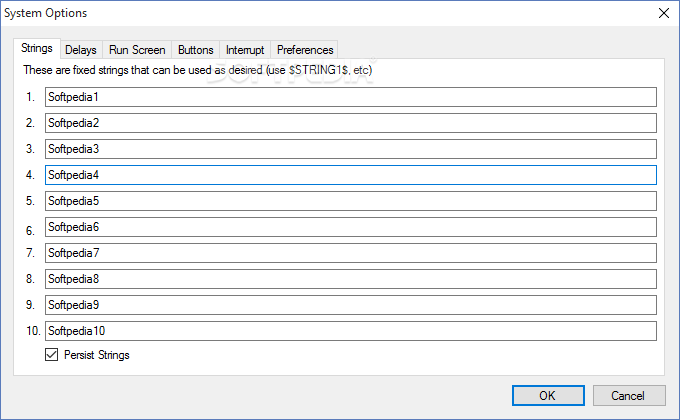
Task: Switch to the Delays tab
Action: coord(81,50)
